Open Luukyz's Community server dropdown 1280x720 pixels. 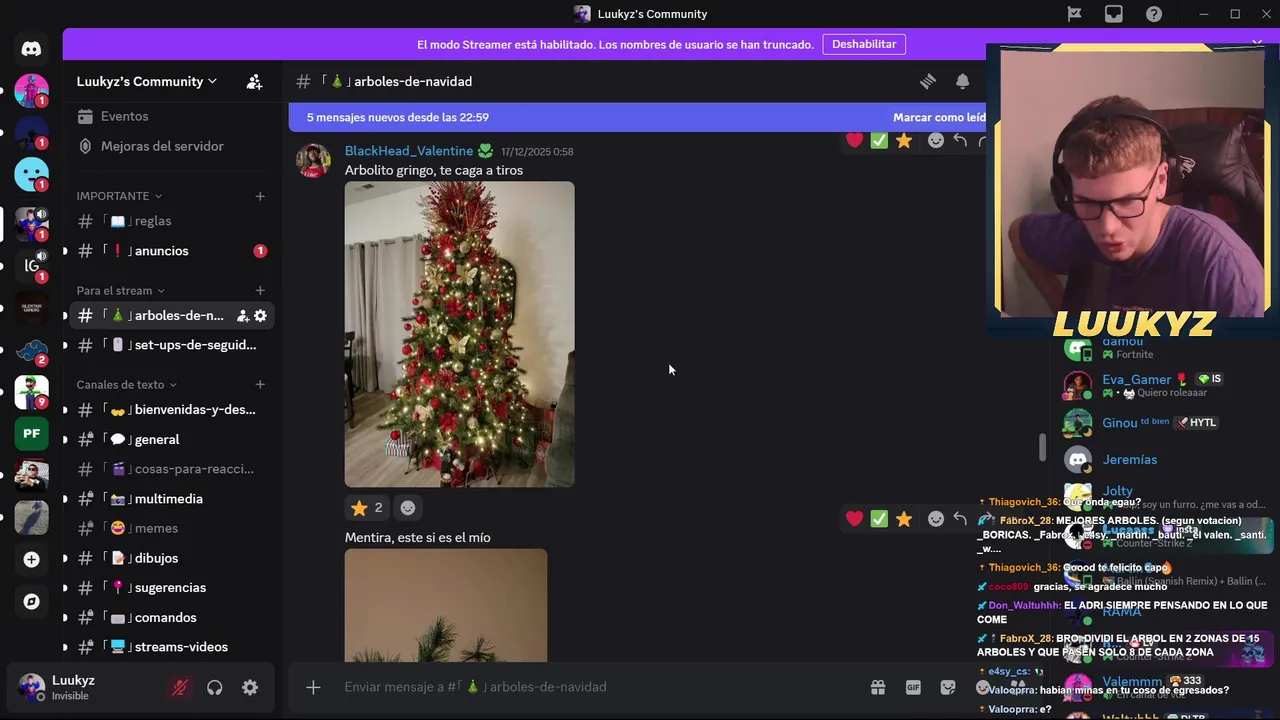(147, 81)
